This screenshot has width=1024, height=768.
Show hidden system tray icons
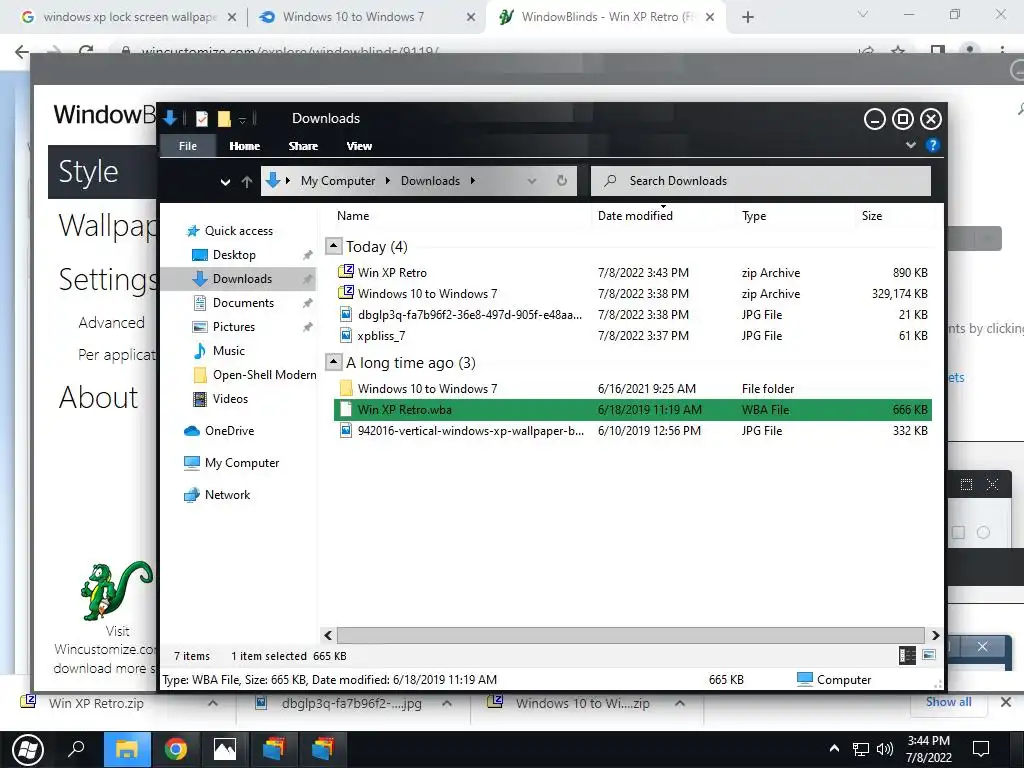tap(834, 749)
